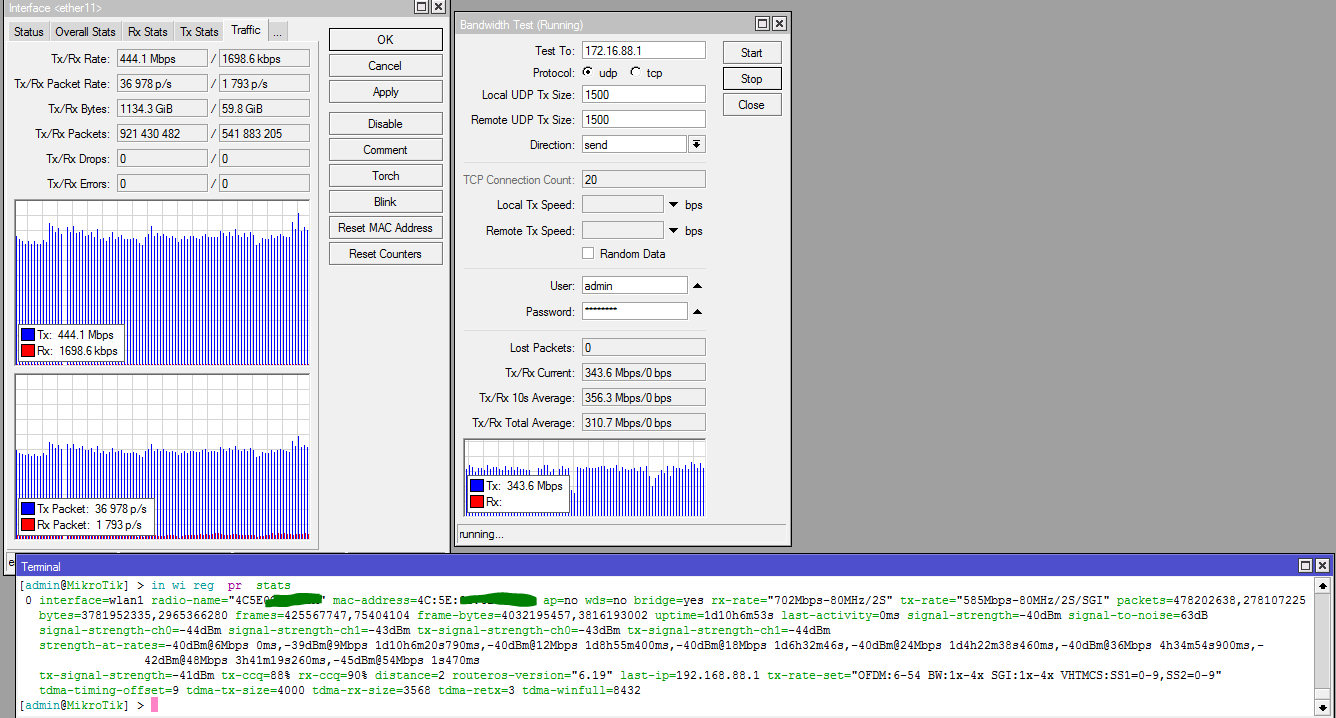This screenshot has height=718, width=1336.
Task: Click the Start button in Bandwidth Test
Action: [751, 52]
